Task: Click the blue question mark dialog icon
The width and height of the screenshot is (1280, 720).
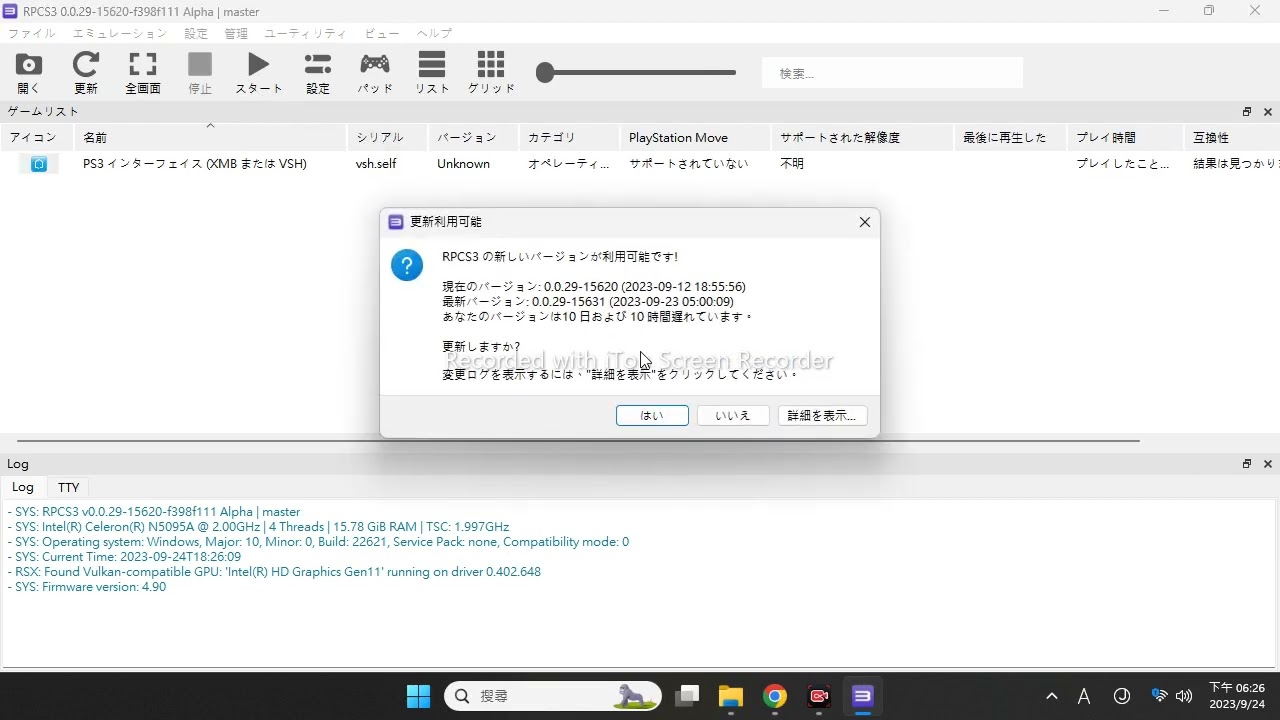Action: point(407,265)
